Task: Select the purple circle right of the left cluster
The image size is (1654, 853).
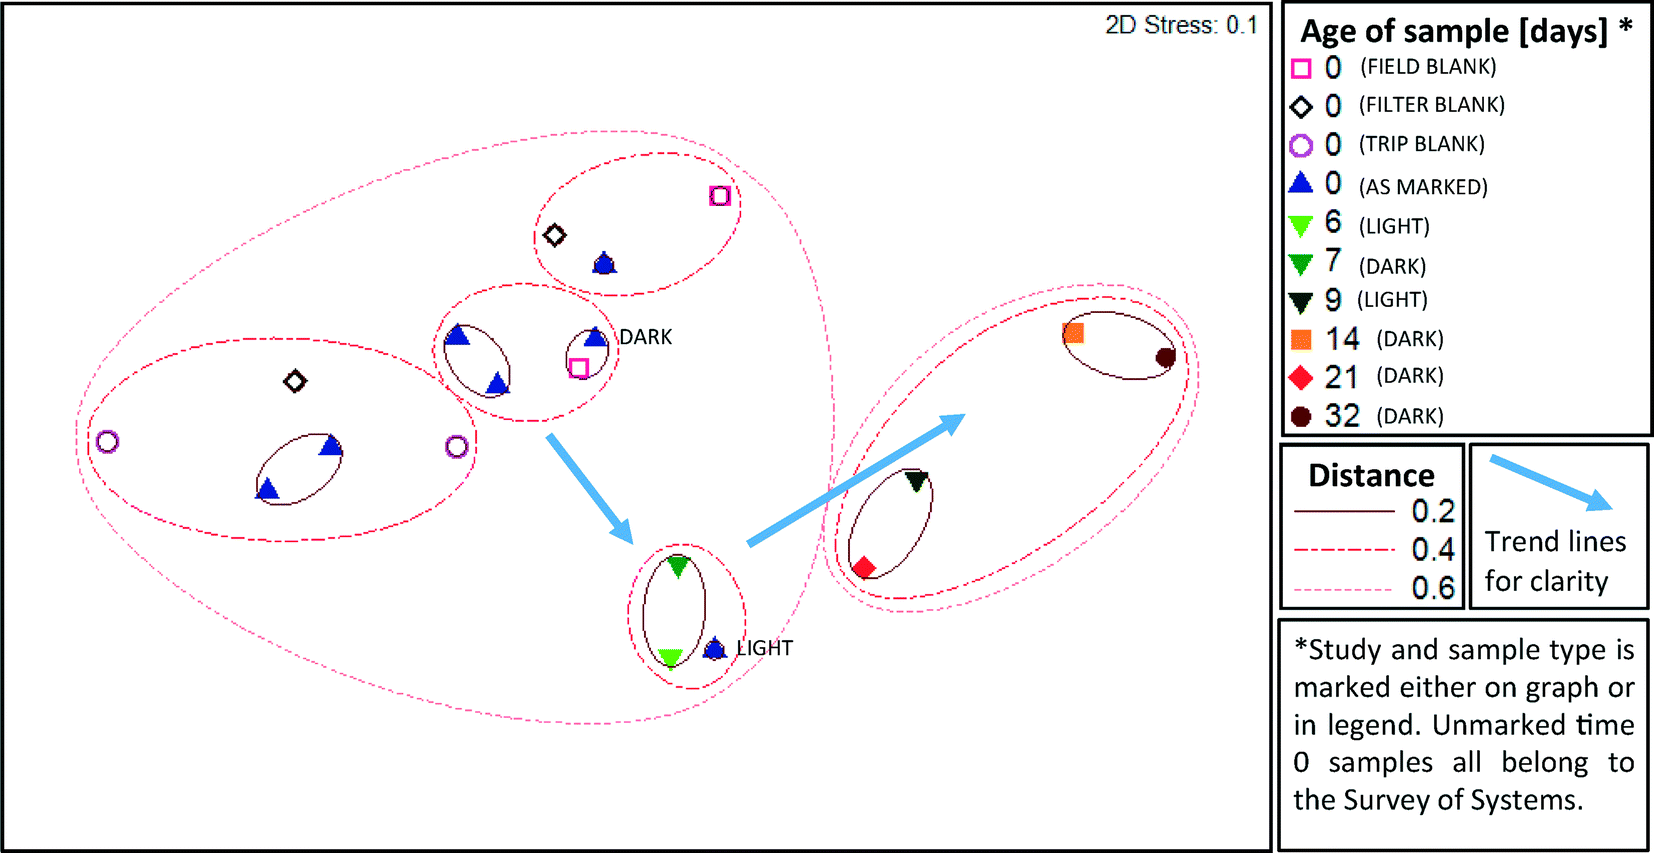Action: [457, 446]
